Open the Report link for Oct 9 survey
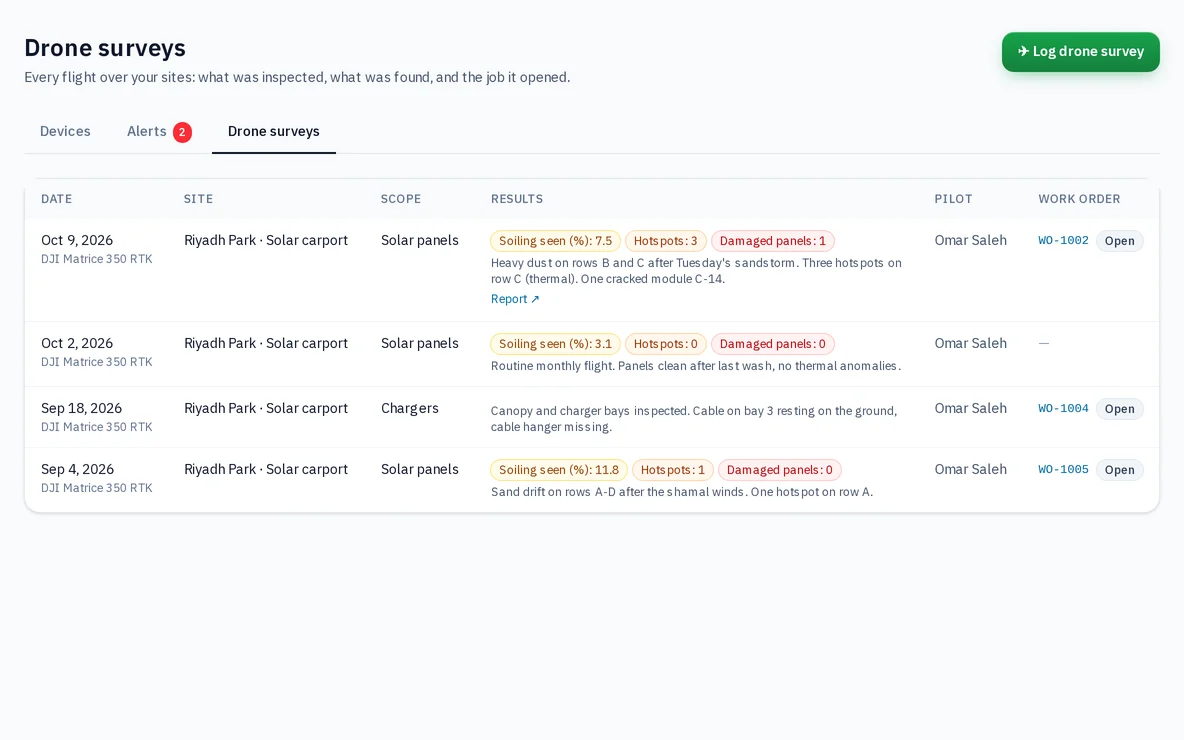The image size is (1184, 740). (515, 299)
